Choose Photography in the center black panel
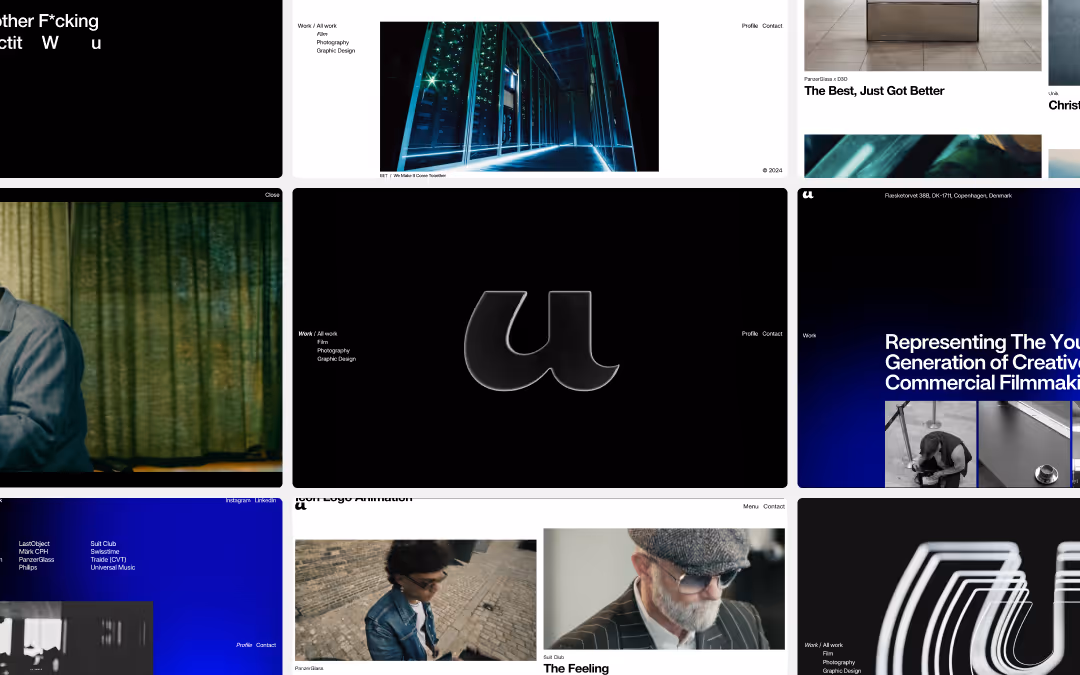The width and height of the screenshot is (1080, 675). pos(333,351)
